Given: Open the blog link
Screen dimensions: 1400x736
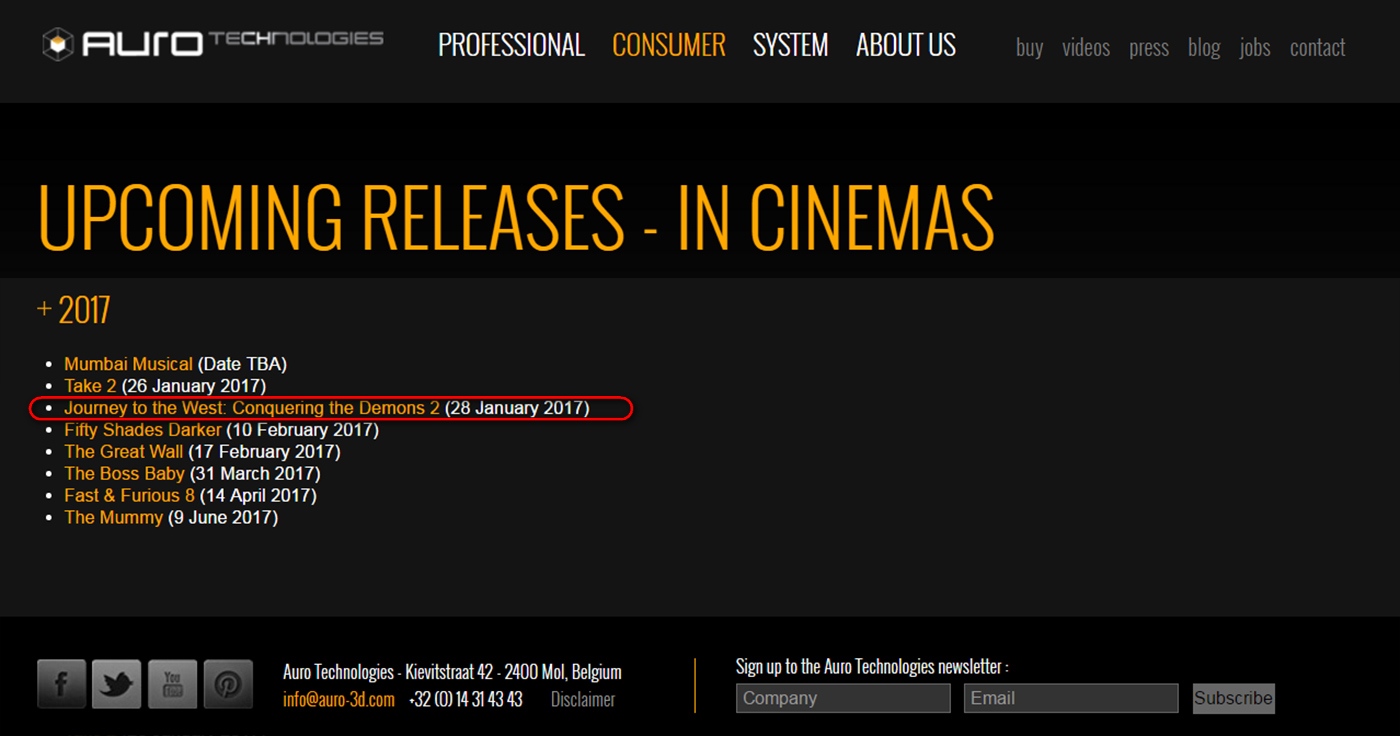Looking at the screenshot, I should pos(1203,47).
